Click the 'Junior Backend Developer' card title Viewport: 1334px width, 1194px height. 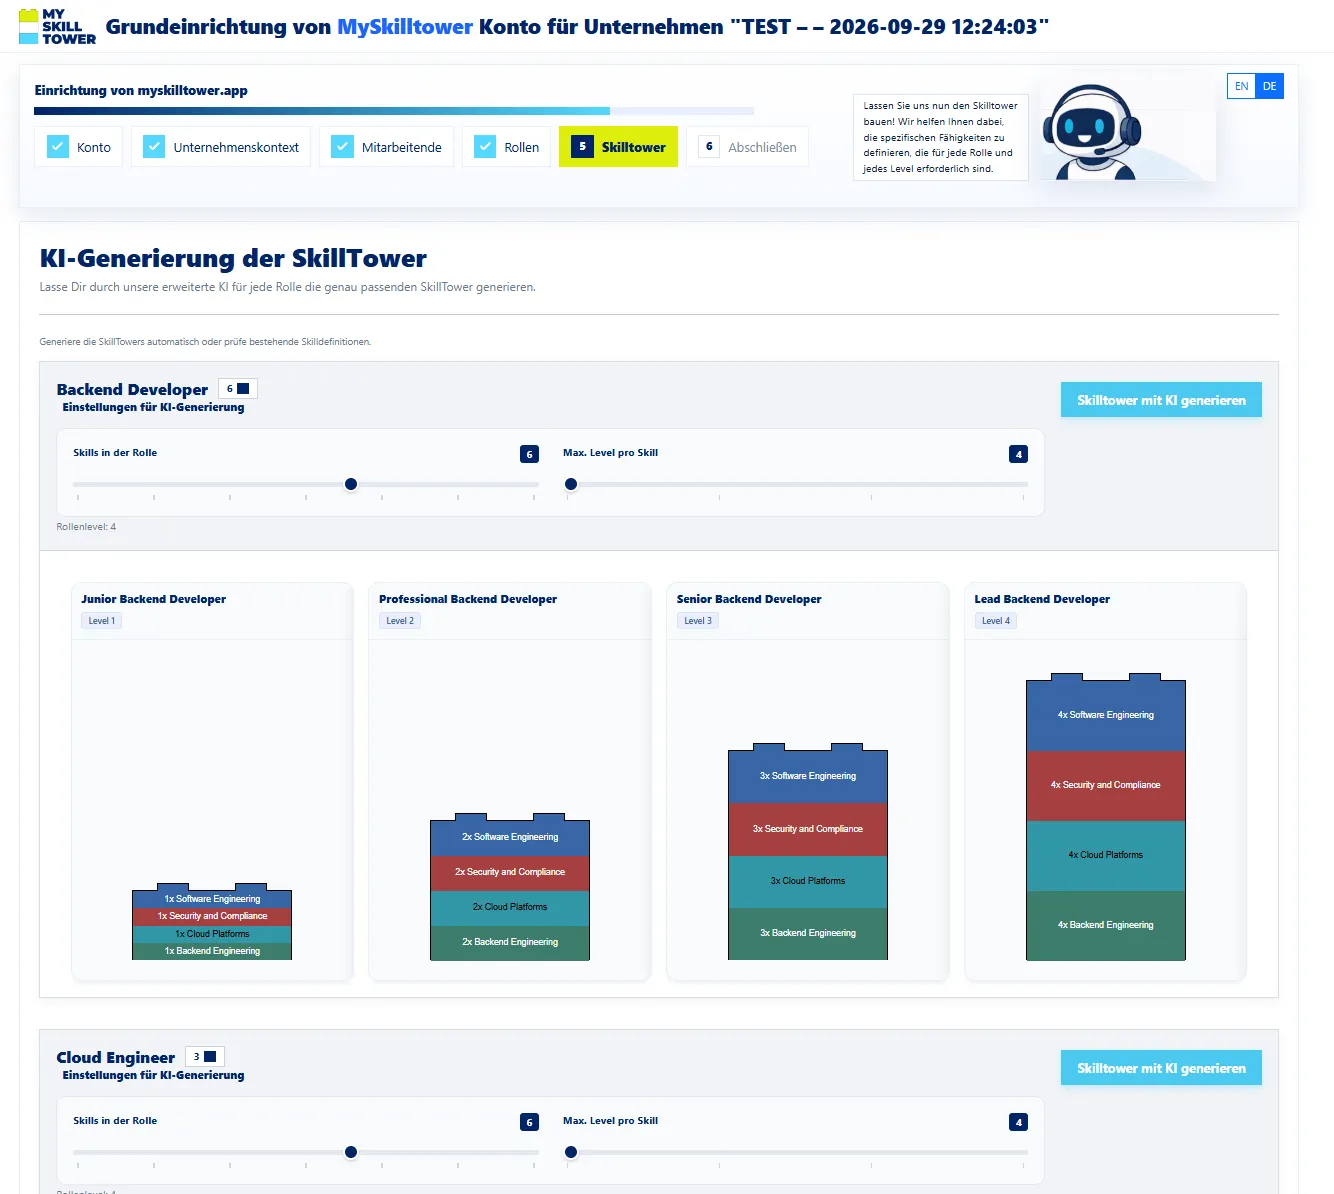[154, 599]
